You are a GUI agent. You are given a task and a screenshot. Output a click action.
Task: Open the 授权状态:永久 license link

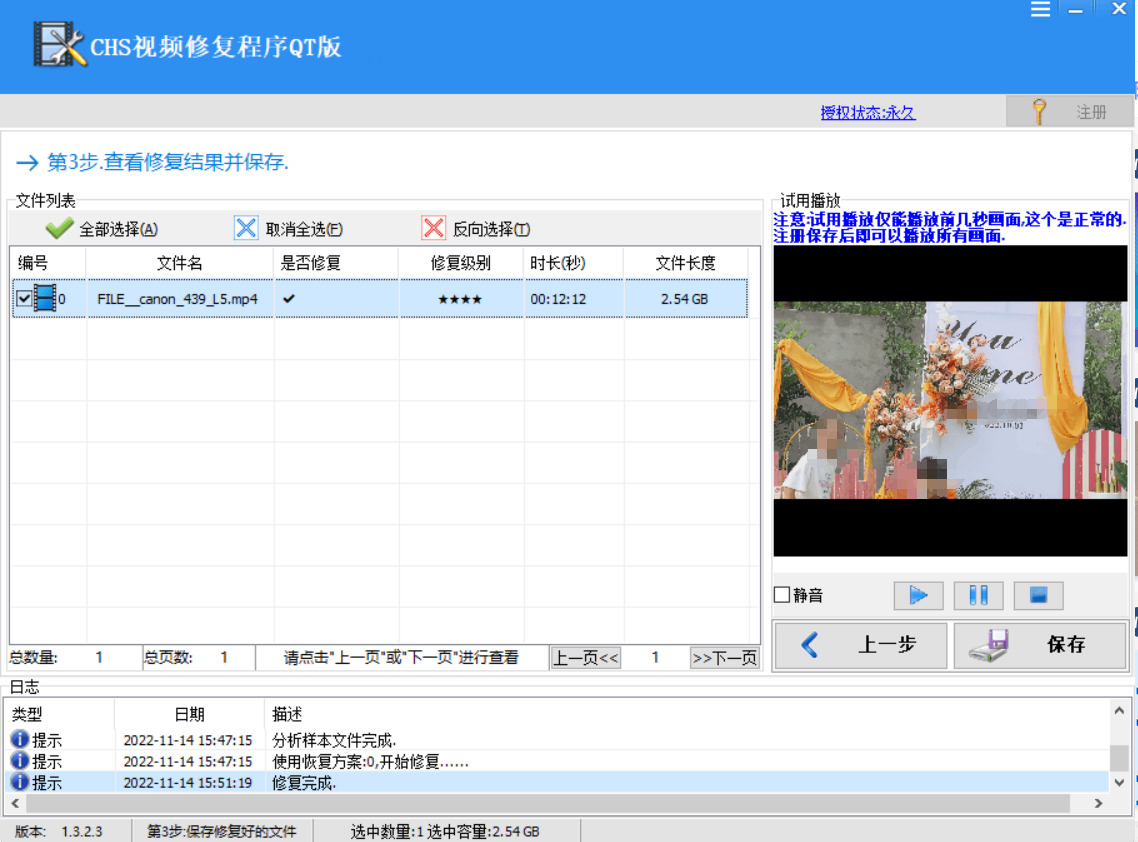[868, 113]
